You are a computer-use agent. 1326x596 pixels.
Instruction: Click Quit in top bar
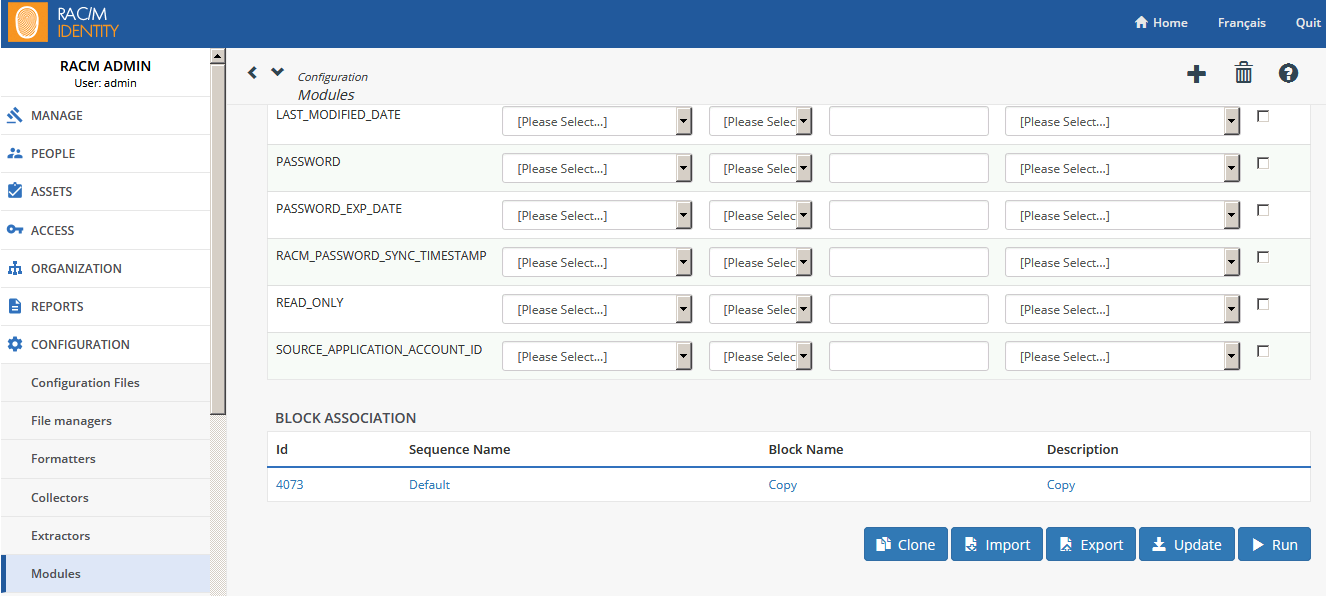[1308, 23]
